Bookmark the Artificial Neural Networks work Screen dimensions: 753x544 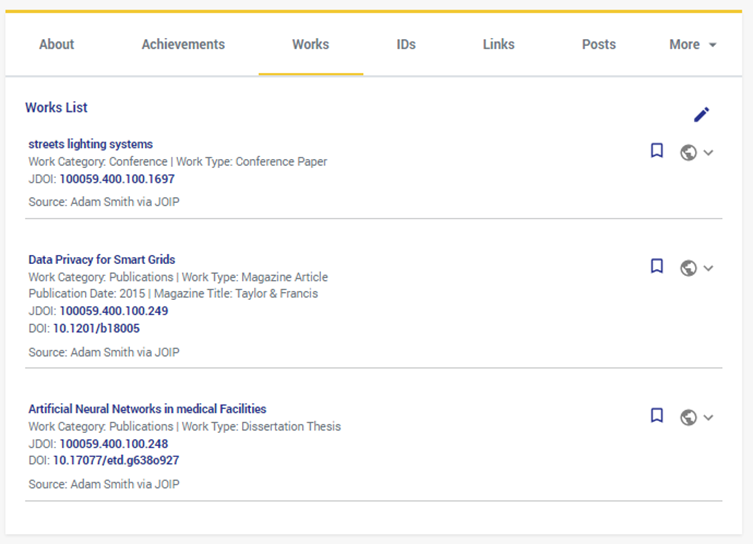[657, 416]
